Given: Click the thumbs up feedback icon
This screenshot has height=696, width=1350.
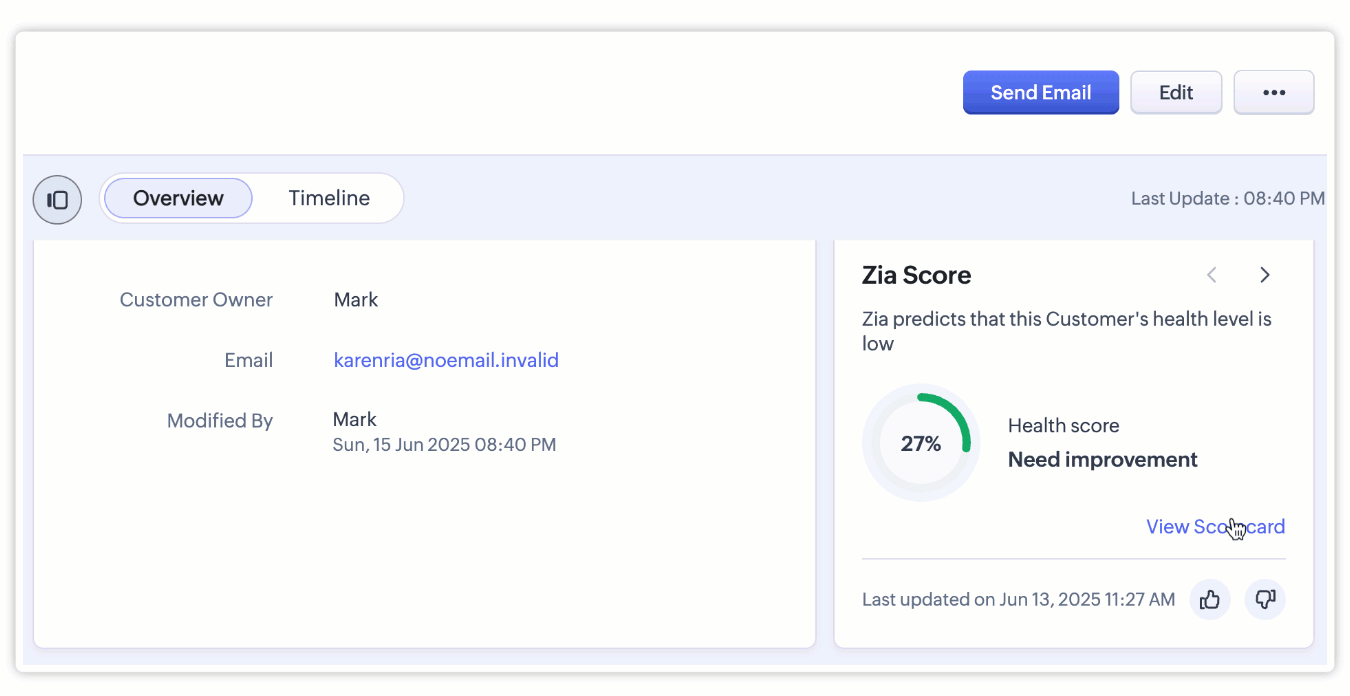Looking at the screenshot, I should tap(1210, 600).
